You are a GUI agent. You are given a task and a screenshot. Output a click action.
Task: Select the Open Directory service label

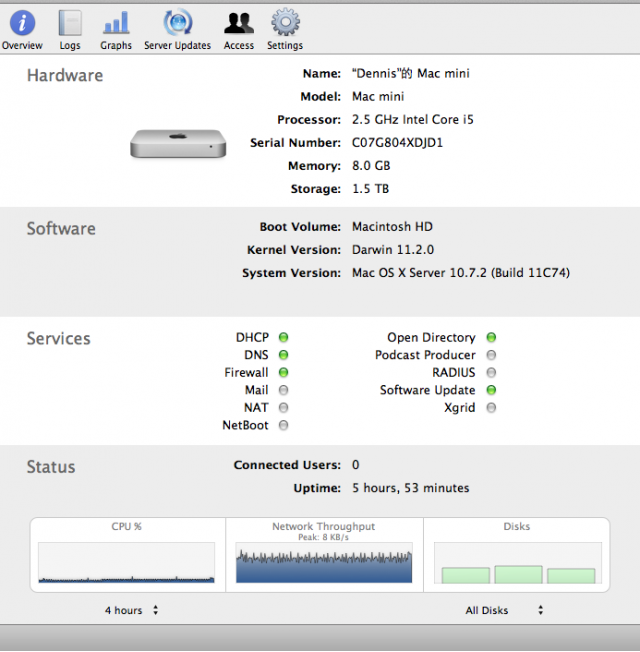[x=431, y=337]
